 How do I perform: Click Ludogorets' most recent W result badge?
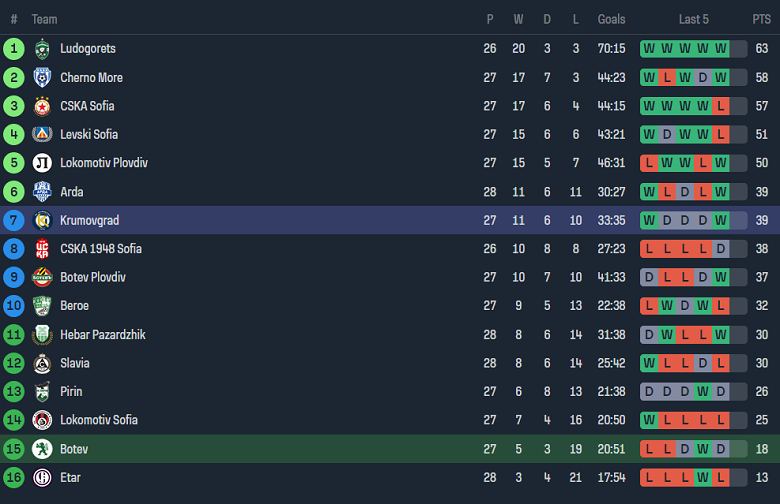point(720,49)
